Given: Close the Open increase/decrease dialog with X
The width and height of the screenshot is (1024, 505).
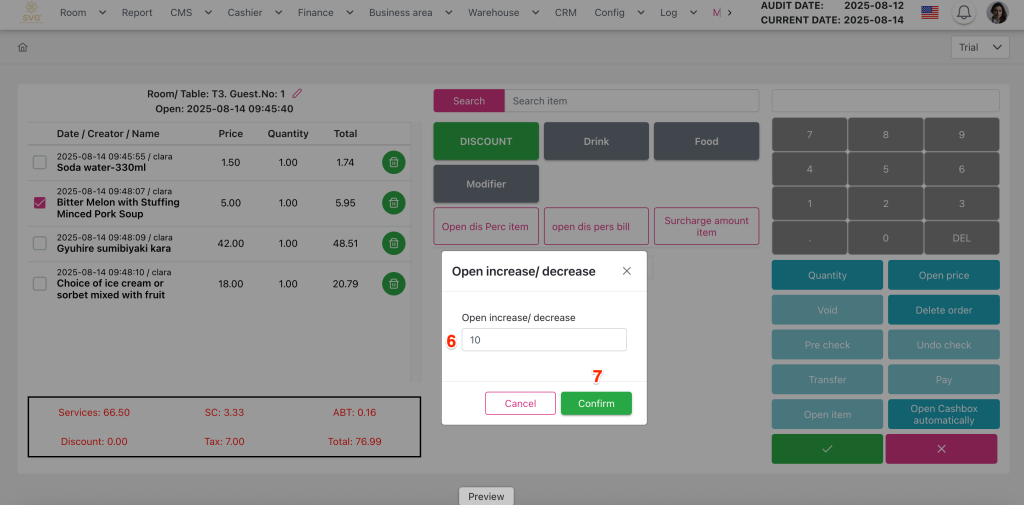Looking at the screenshot, I should tap(627, 271).
